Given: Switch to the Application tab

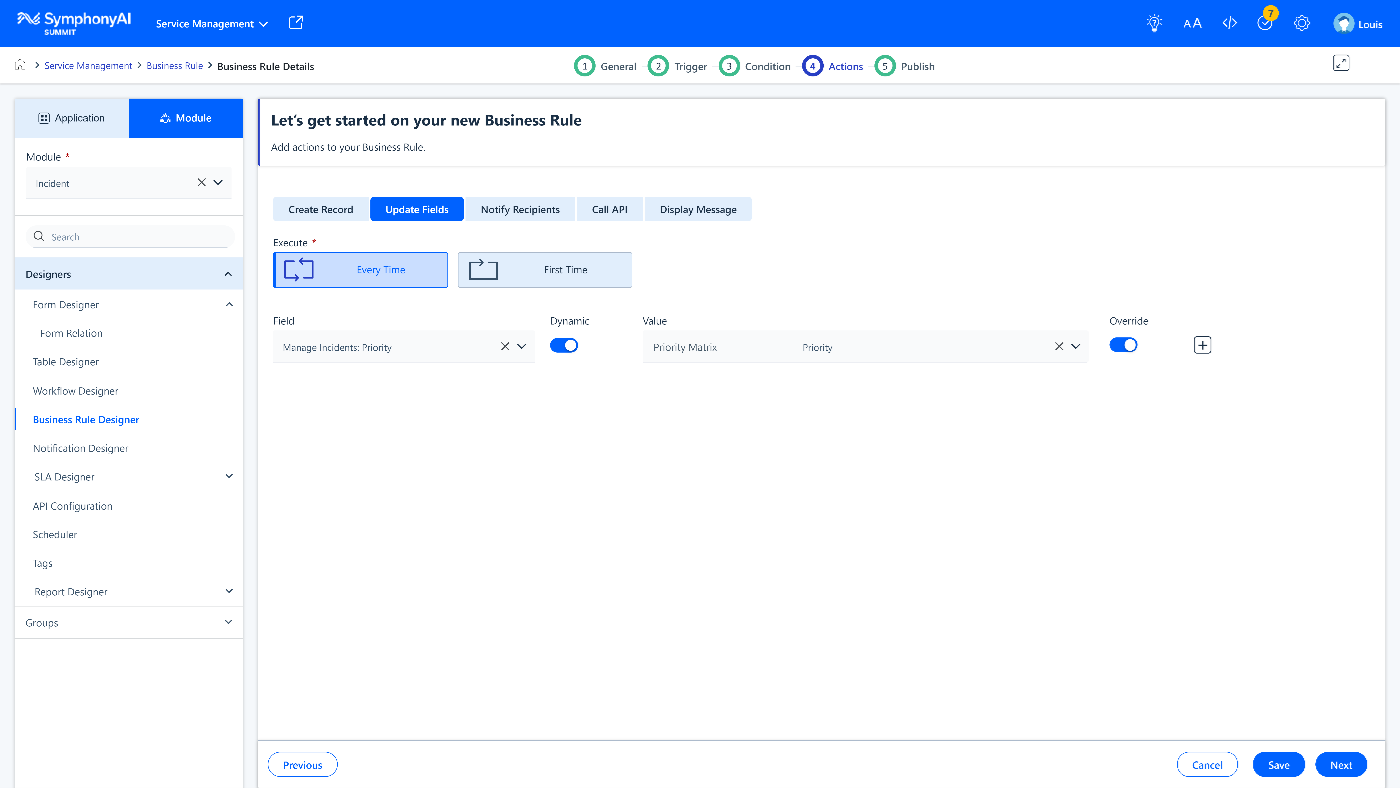Looking at the screenshot, I should click(71, 117).
